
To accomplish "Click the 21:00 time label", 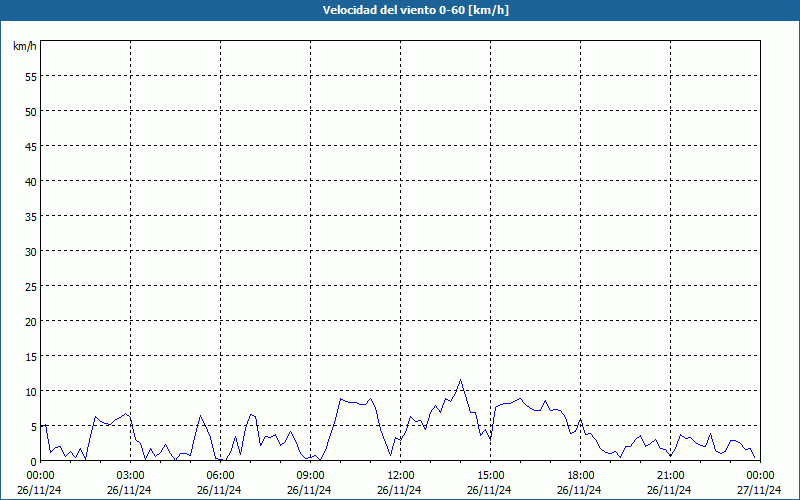I will 670,476.
